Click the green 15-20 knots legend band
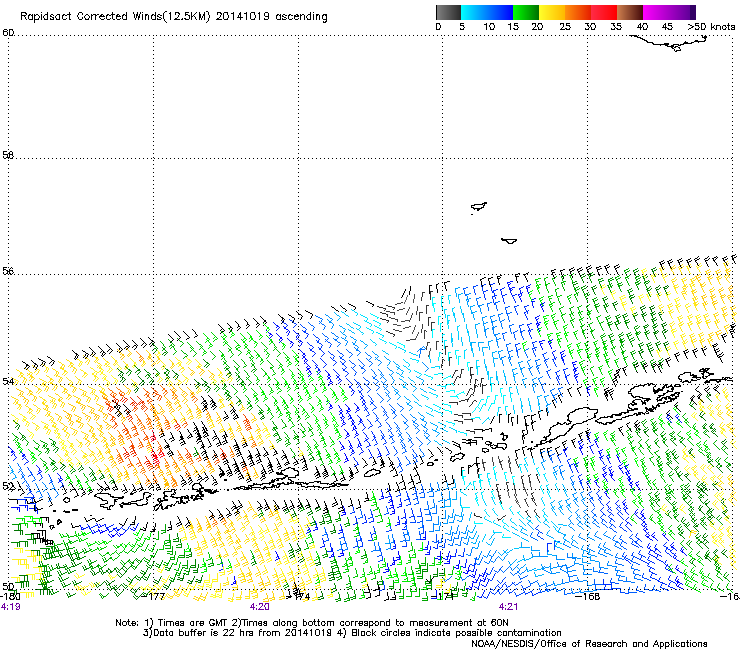 click(x=526, y=12)
